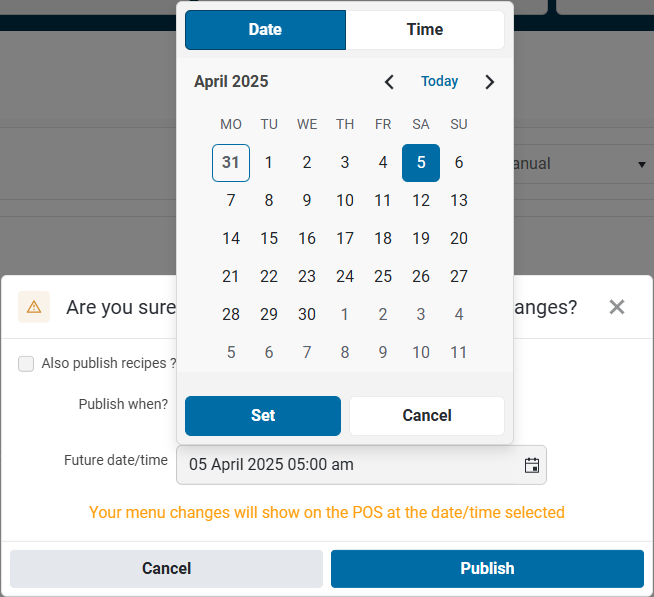Cancel the date picker popup
Screen dimensions: 654x597
[x=427, y=416]
